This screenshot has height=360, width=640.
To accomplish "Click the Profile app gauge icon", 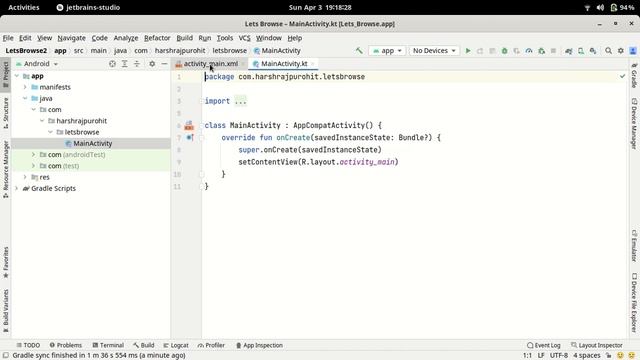I will [x=529, y=51].
